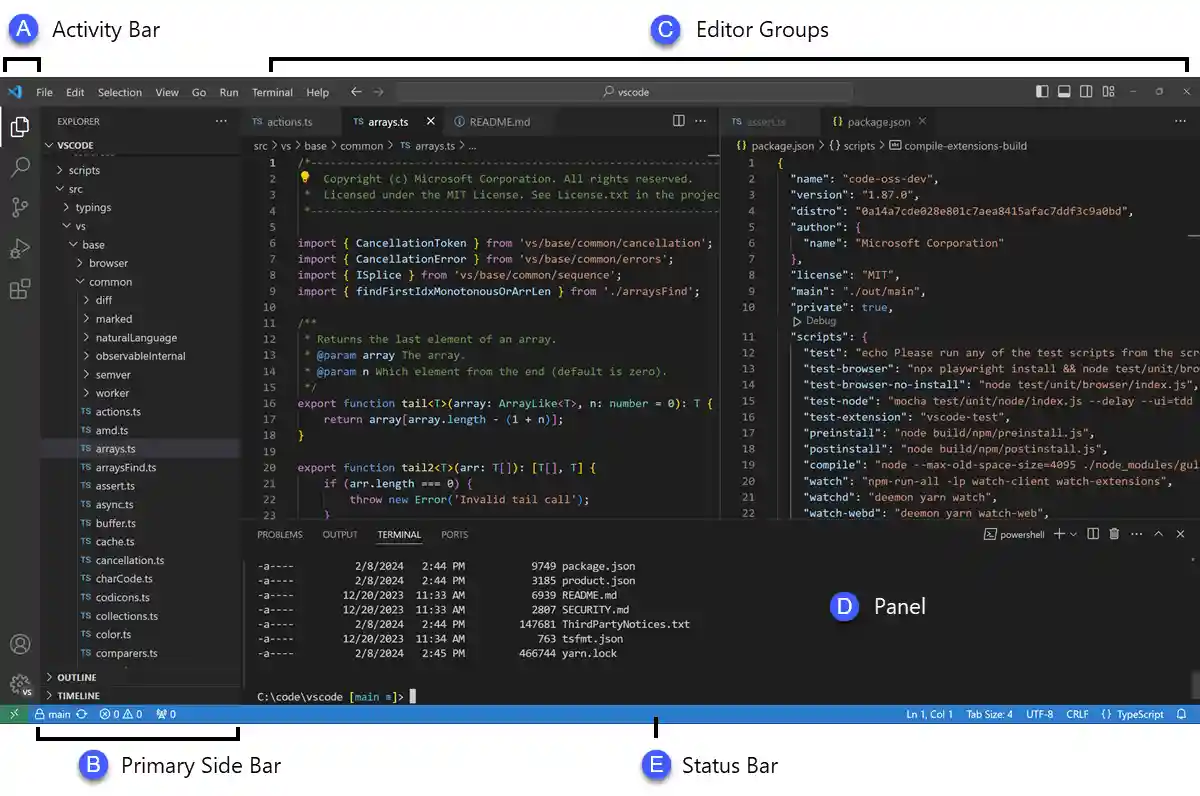This screenshot has height=796, width=1200.
Task: Open the Extensions view
Action: (21, 287)
